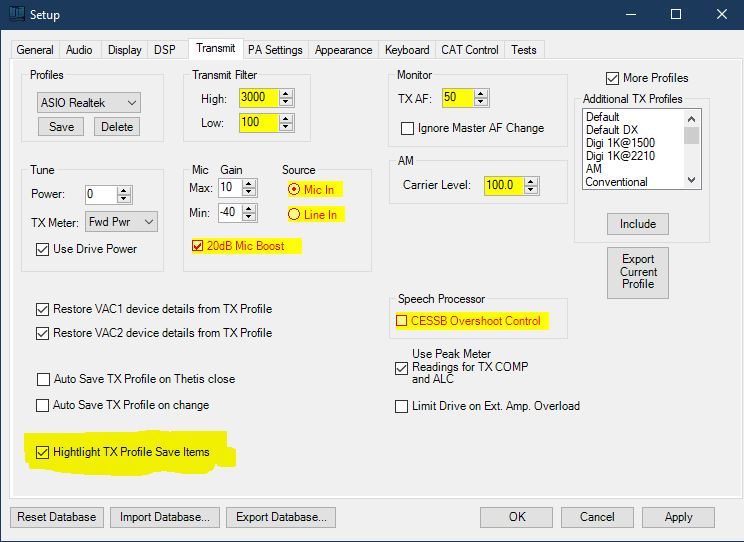Click the Setup window title bar icon
The height and width of the screenshot is (542, 744).
coord(15,15)
